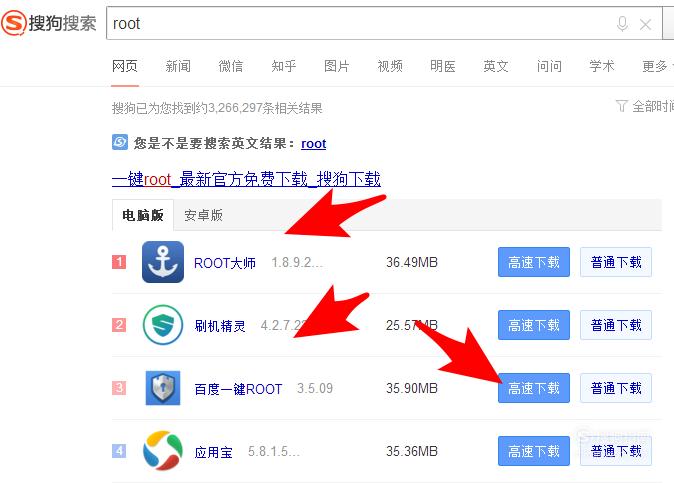This screenshot has width=674, height=483.
Task: Click 高速下载 for ROOT大师
Action: tap(534, 262)
